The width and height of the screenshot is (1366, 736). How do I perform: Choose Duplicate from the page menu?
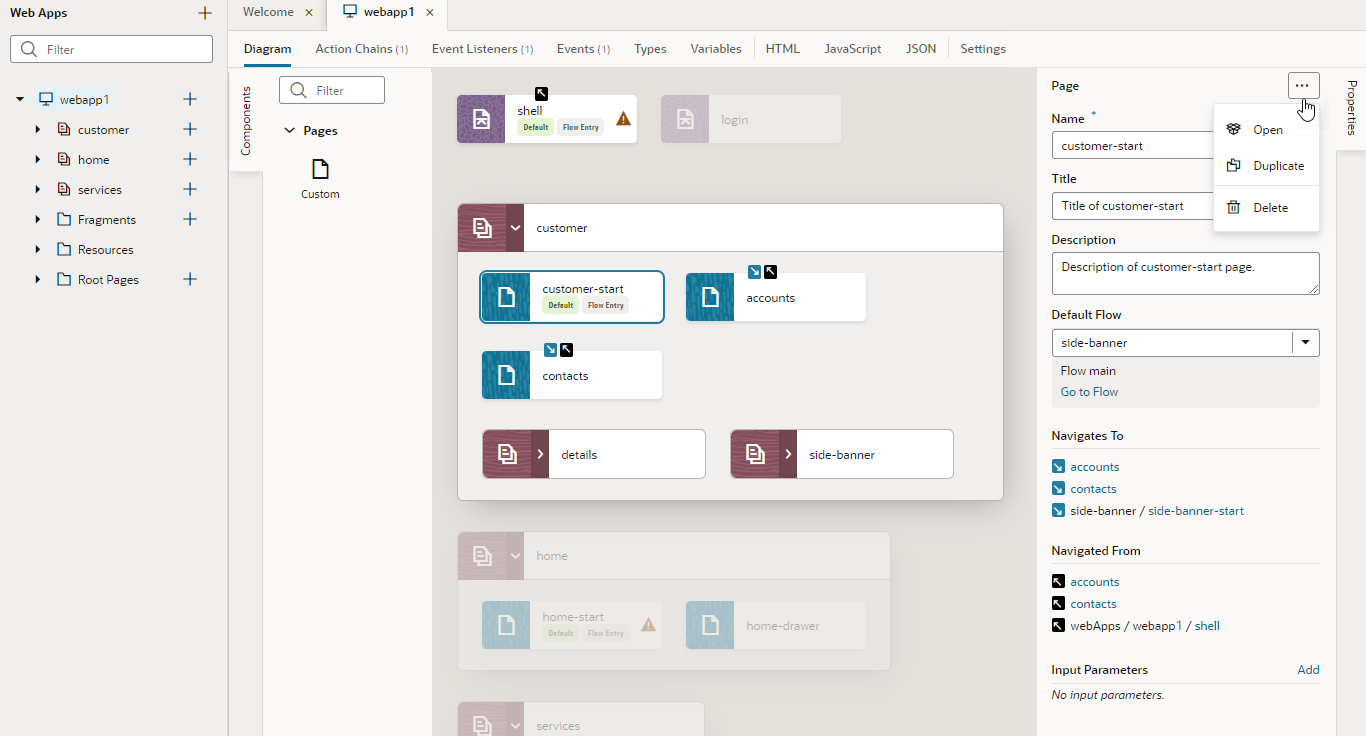[x=1266, y=166]
